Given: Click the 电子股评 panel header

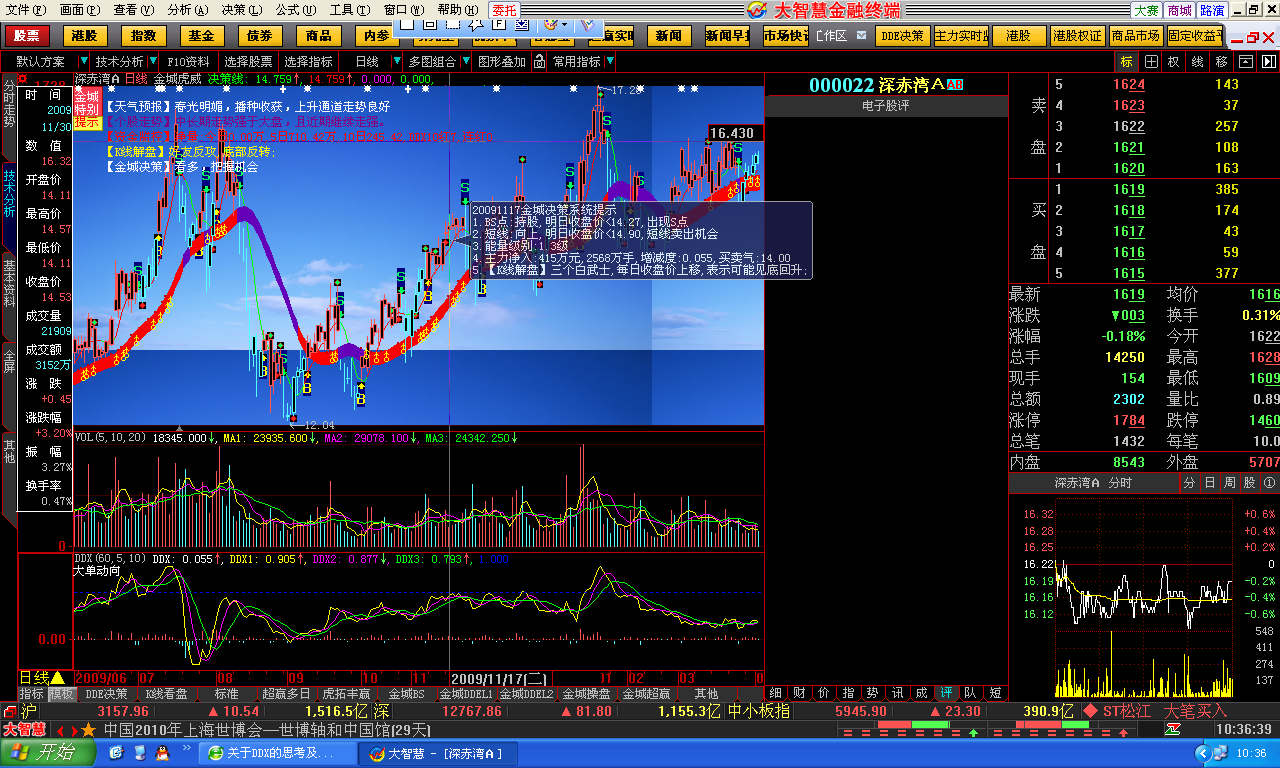Looking at the screenshot, I should coord(886,105).
